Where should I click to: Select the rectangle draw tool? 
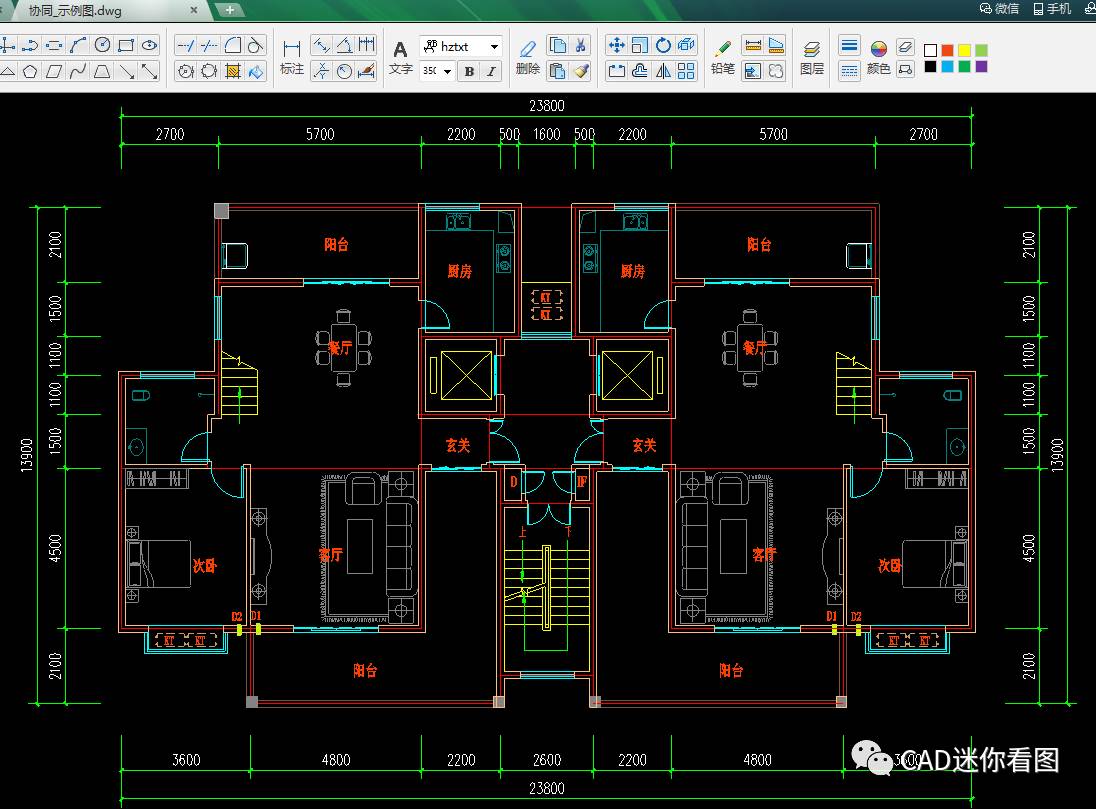(x=126, y=45)
